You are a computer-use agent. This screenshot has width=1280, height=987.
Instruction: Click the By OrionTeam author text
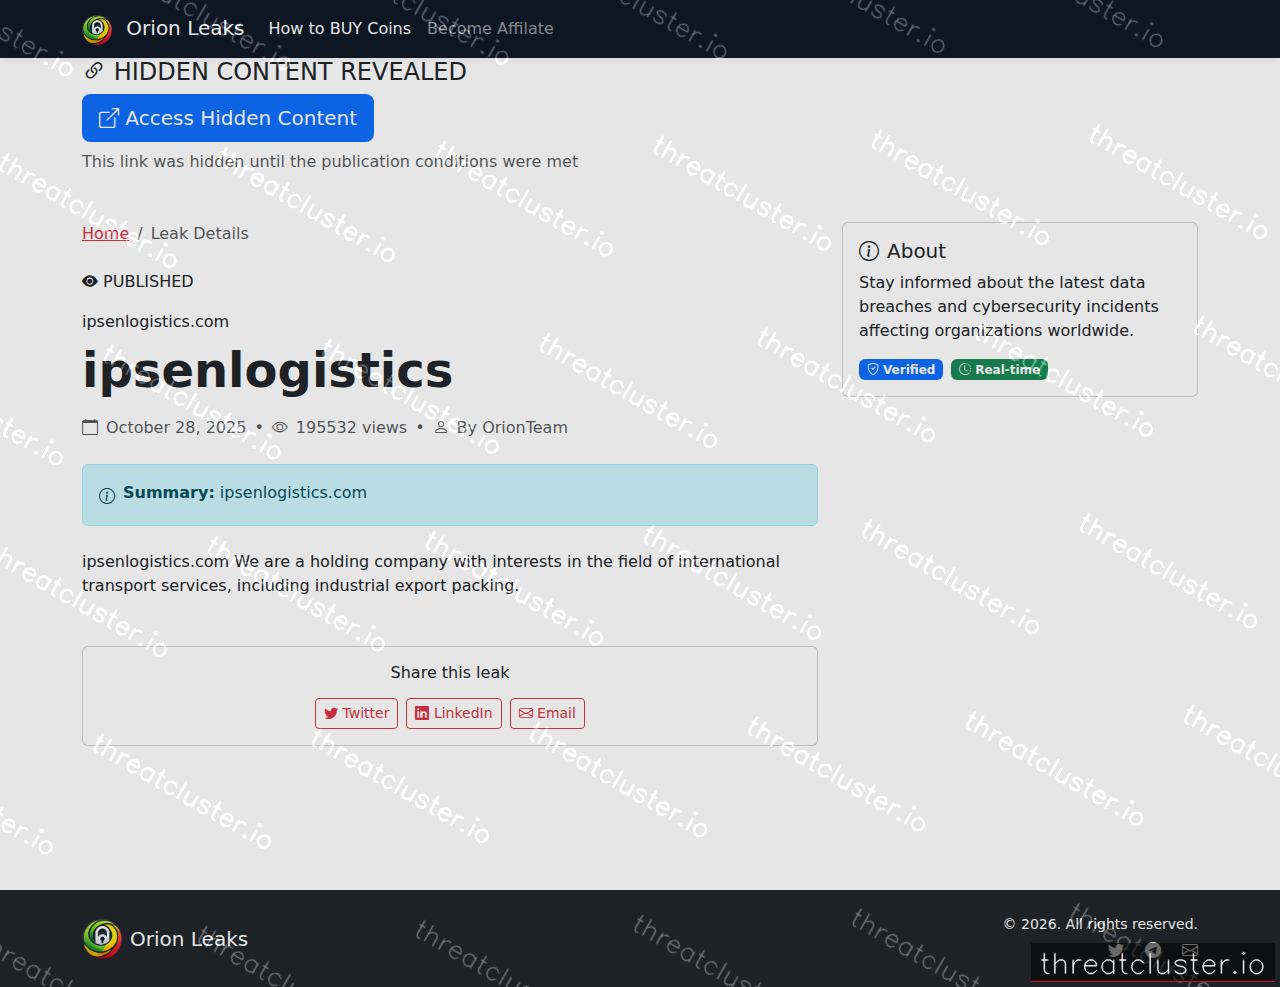[x=512, y=428]
